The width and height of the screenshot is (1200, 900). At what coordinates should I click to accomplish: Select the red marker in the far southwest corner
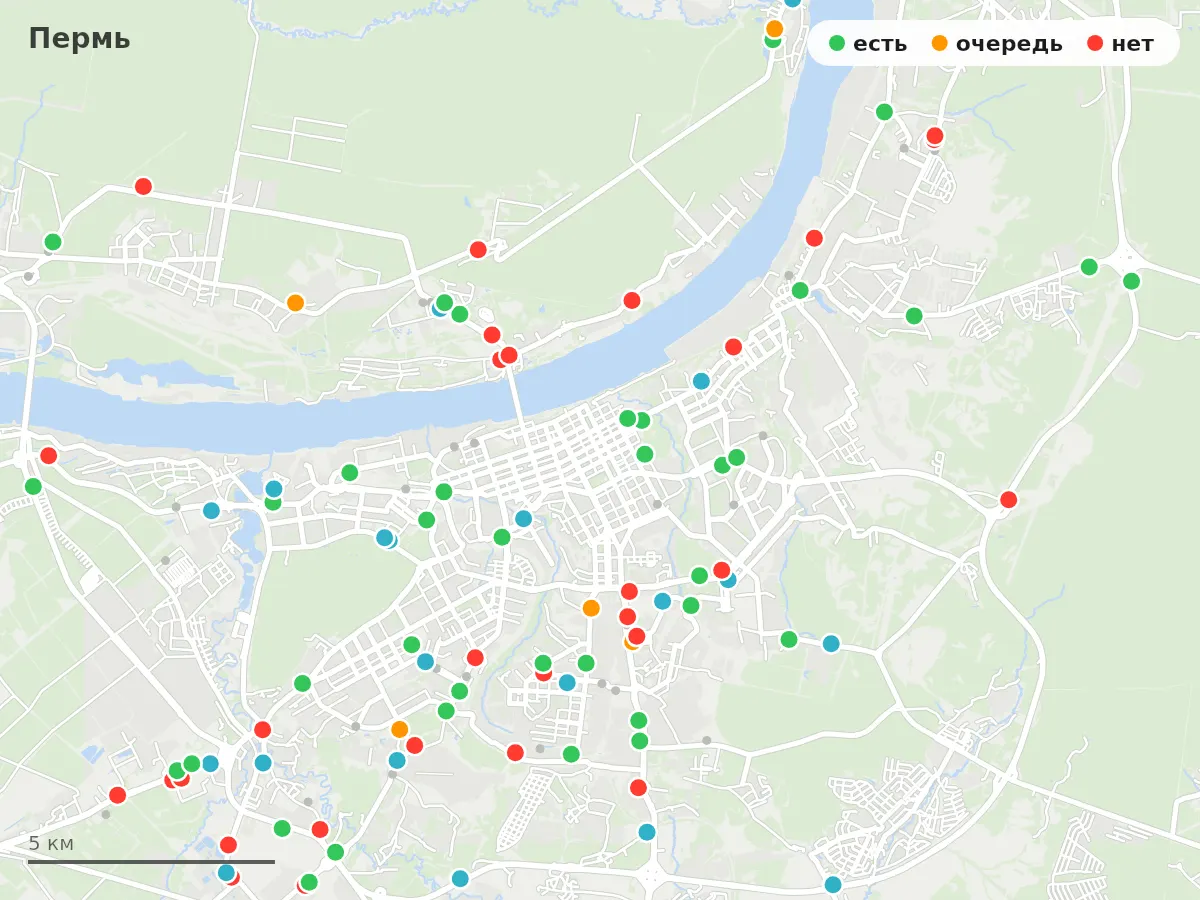point(117,795)
